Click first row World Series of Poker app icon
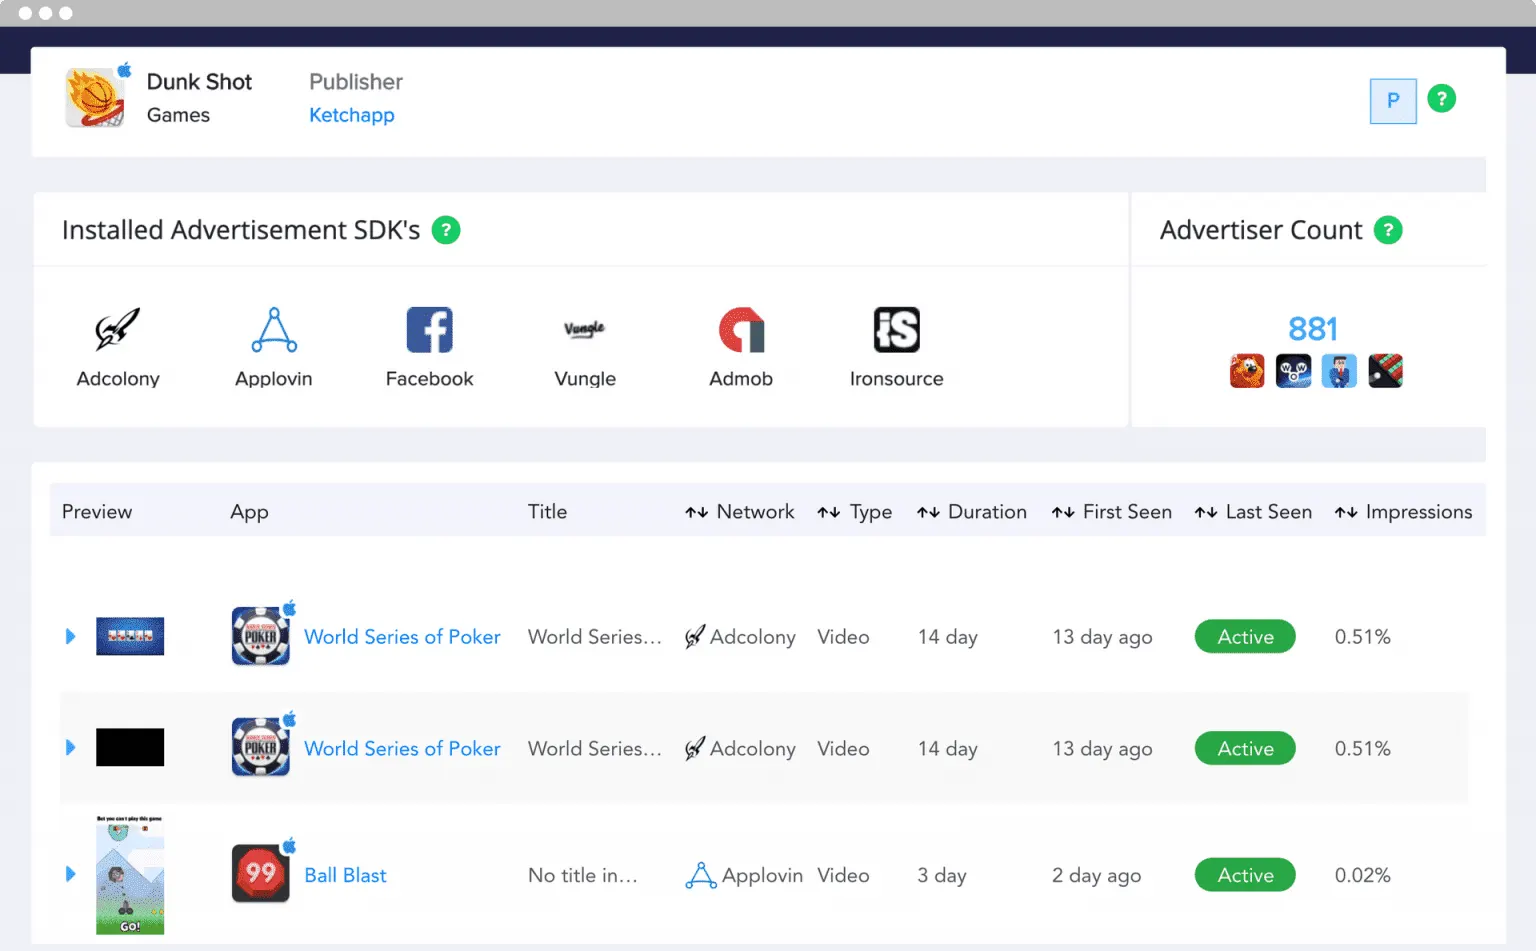1536x951 pixels. tap(261, 636)
